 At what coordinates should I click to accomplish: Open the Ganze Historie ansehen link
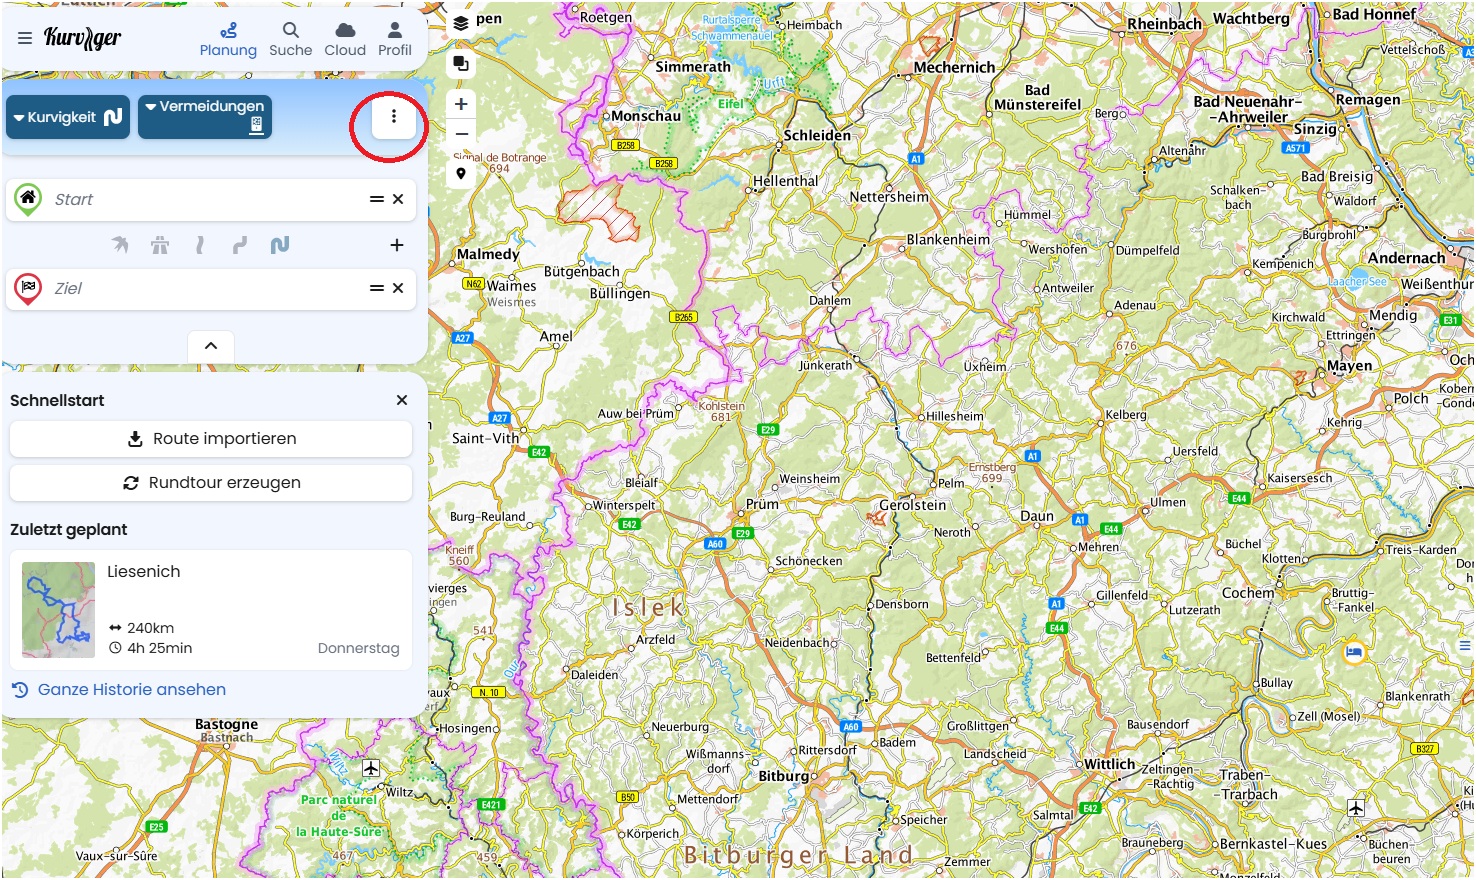tap(131, 690)
